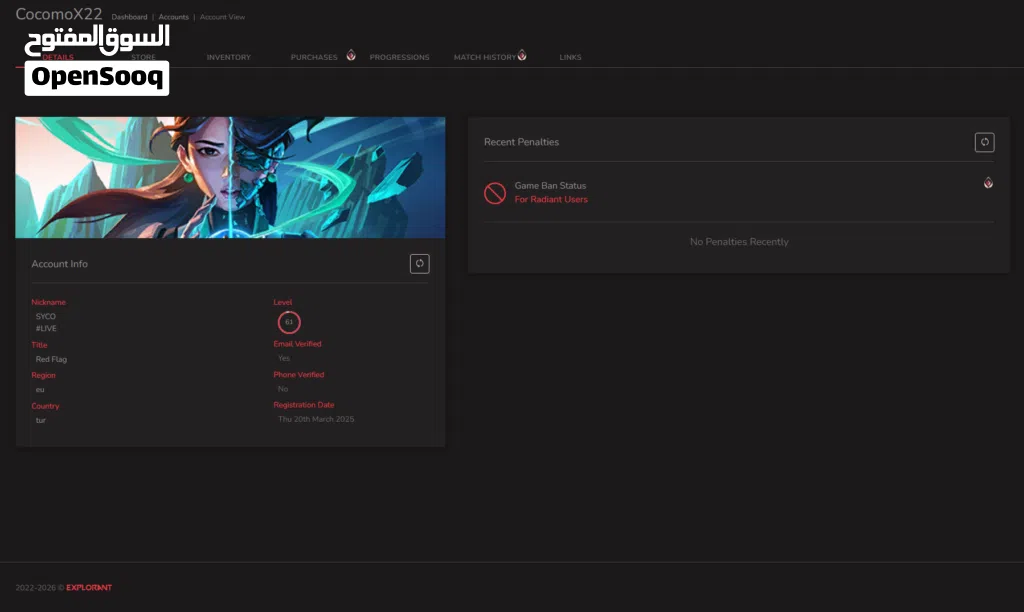Select the #LIVE tag text
Viewport: 1024px width, 612px height.
pyautogui.click(x=46, y=329)
